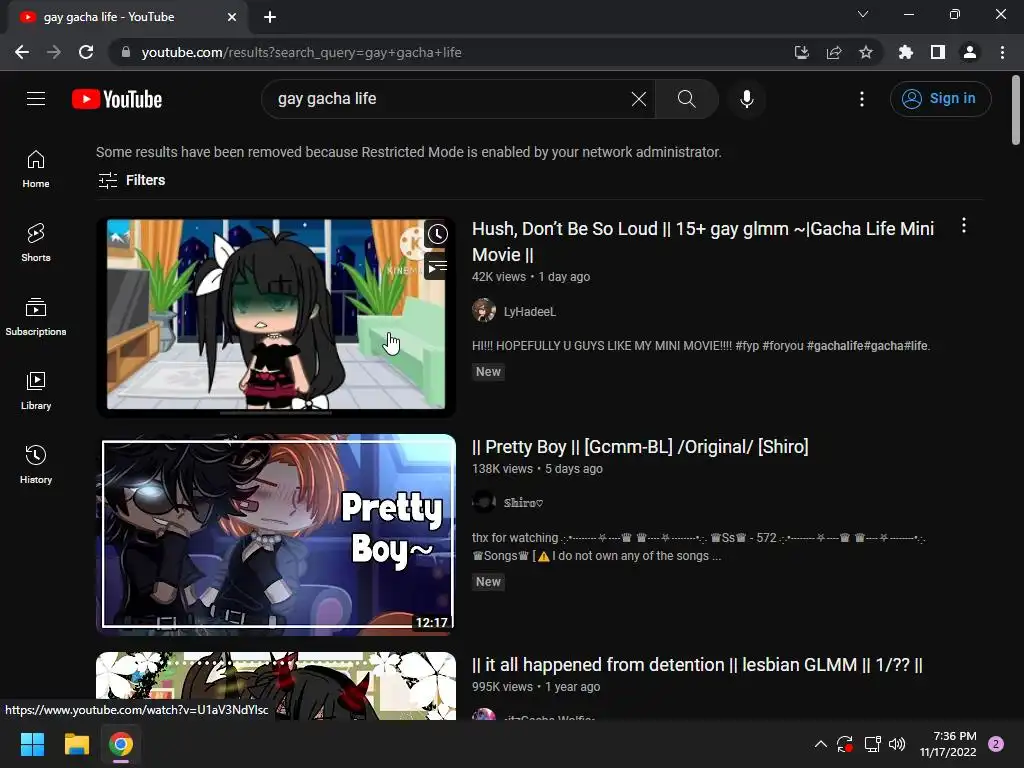Share this page from address bar
Screen dimensions: 1024x768
coord(833,52)
